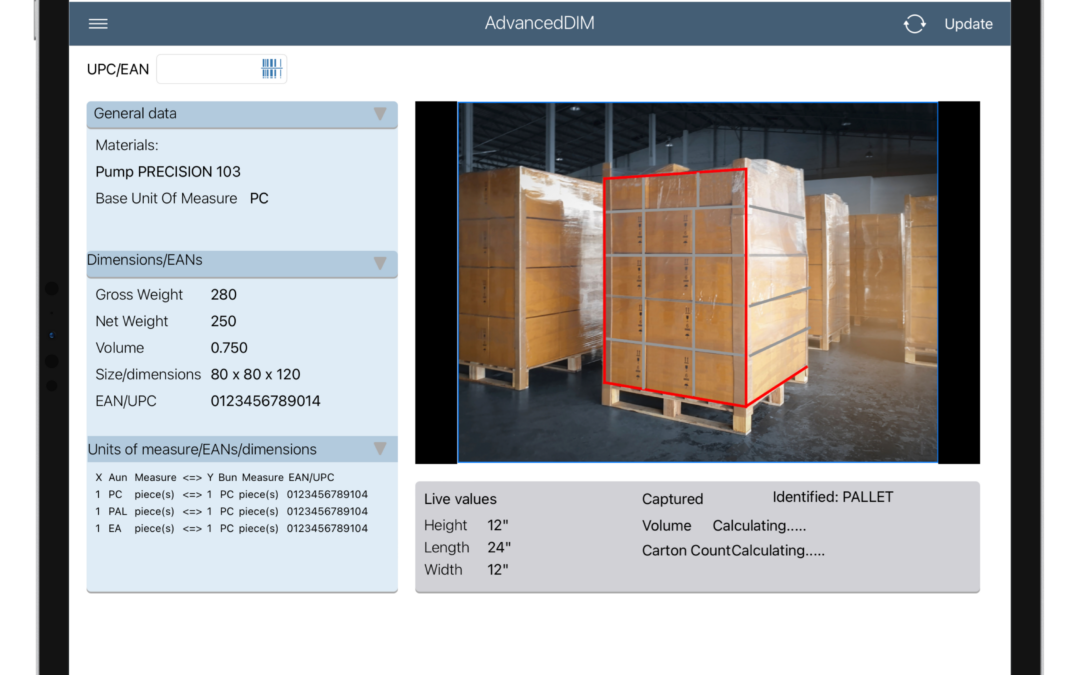Collapse the Units of measure/EANs/dimensions section
The height and width of the screenshot is (675, 1080).
tap(380, 449)
